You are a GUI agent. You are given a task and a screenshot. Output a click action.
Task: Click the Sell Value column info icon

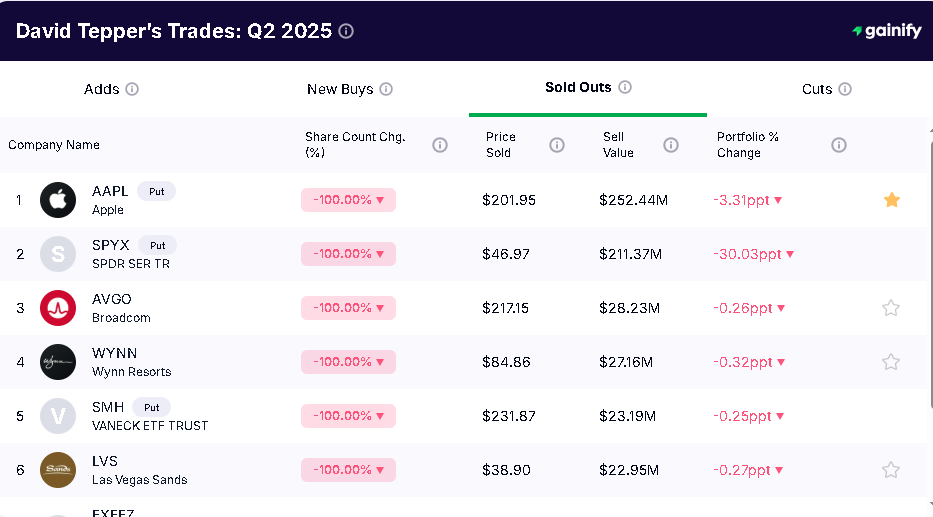(671, 145)
